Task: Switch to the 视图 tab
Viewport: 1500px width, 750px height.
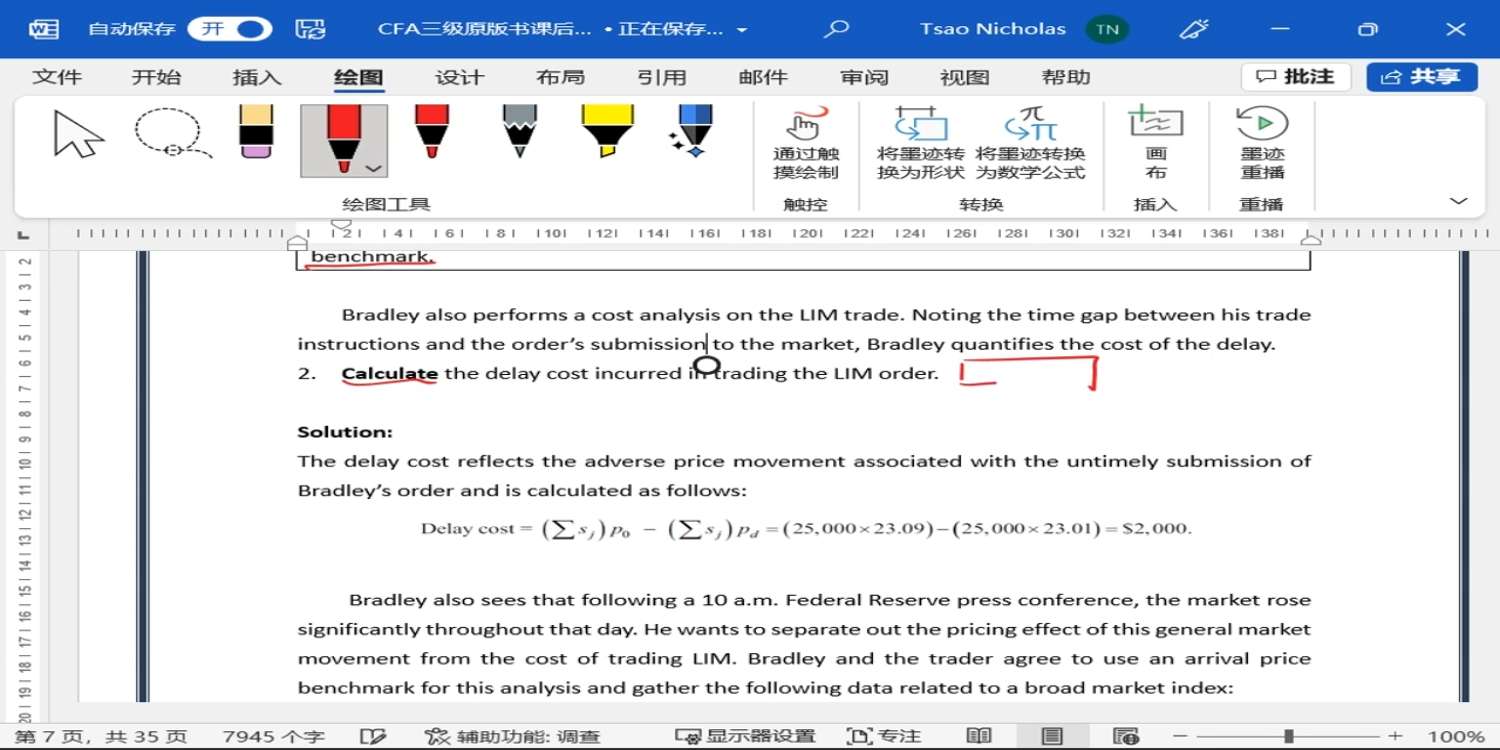Action: [965, 77]
